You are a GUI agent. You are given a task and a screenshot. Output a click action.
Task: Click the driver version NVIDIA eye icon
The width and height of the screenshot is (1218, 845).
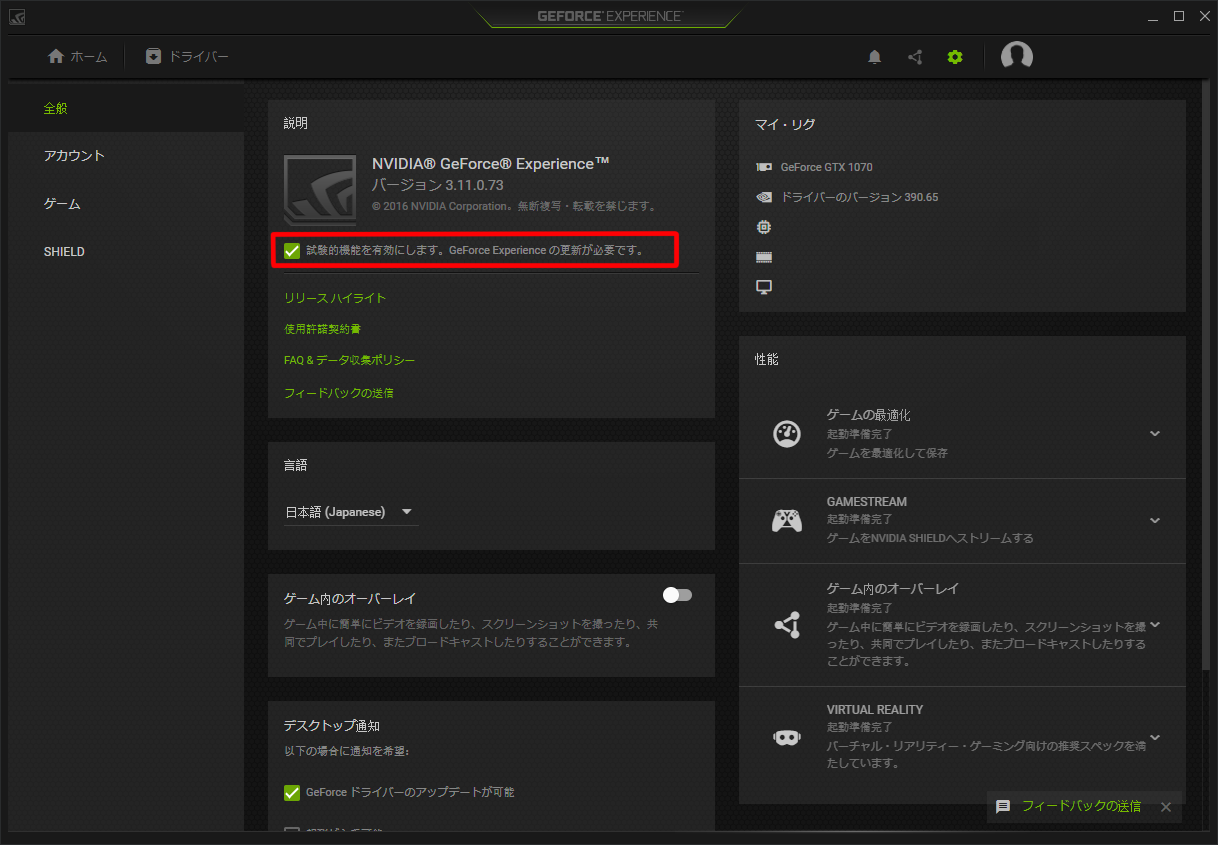[x=764, y=197]
